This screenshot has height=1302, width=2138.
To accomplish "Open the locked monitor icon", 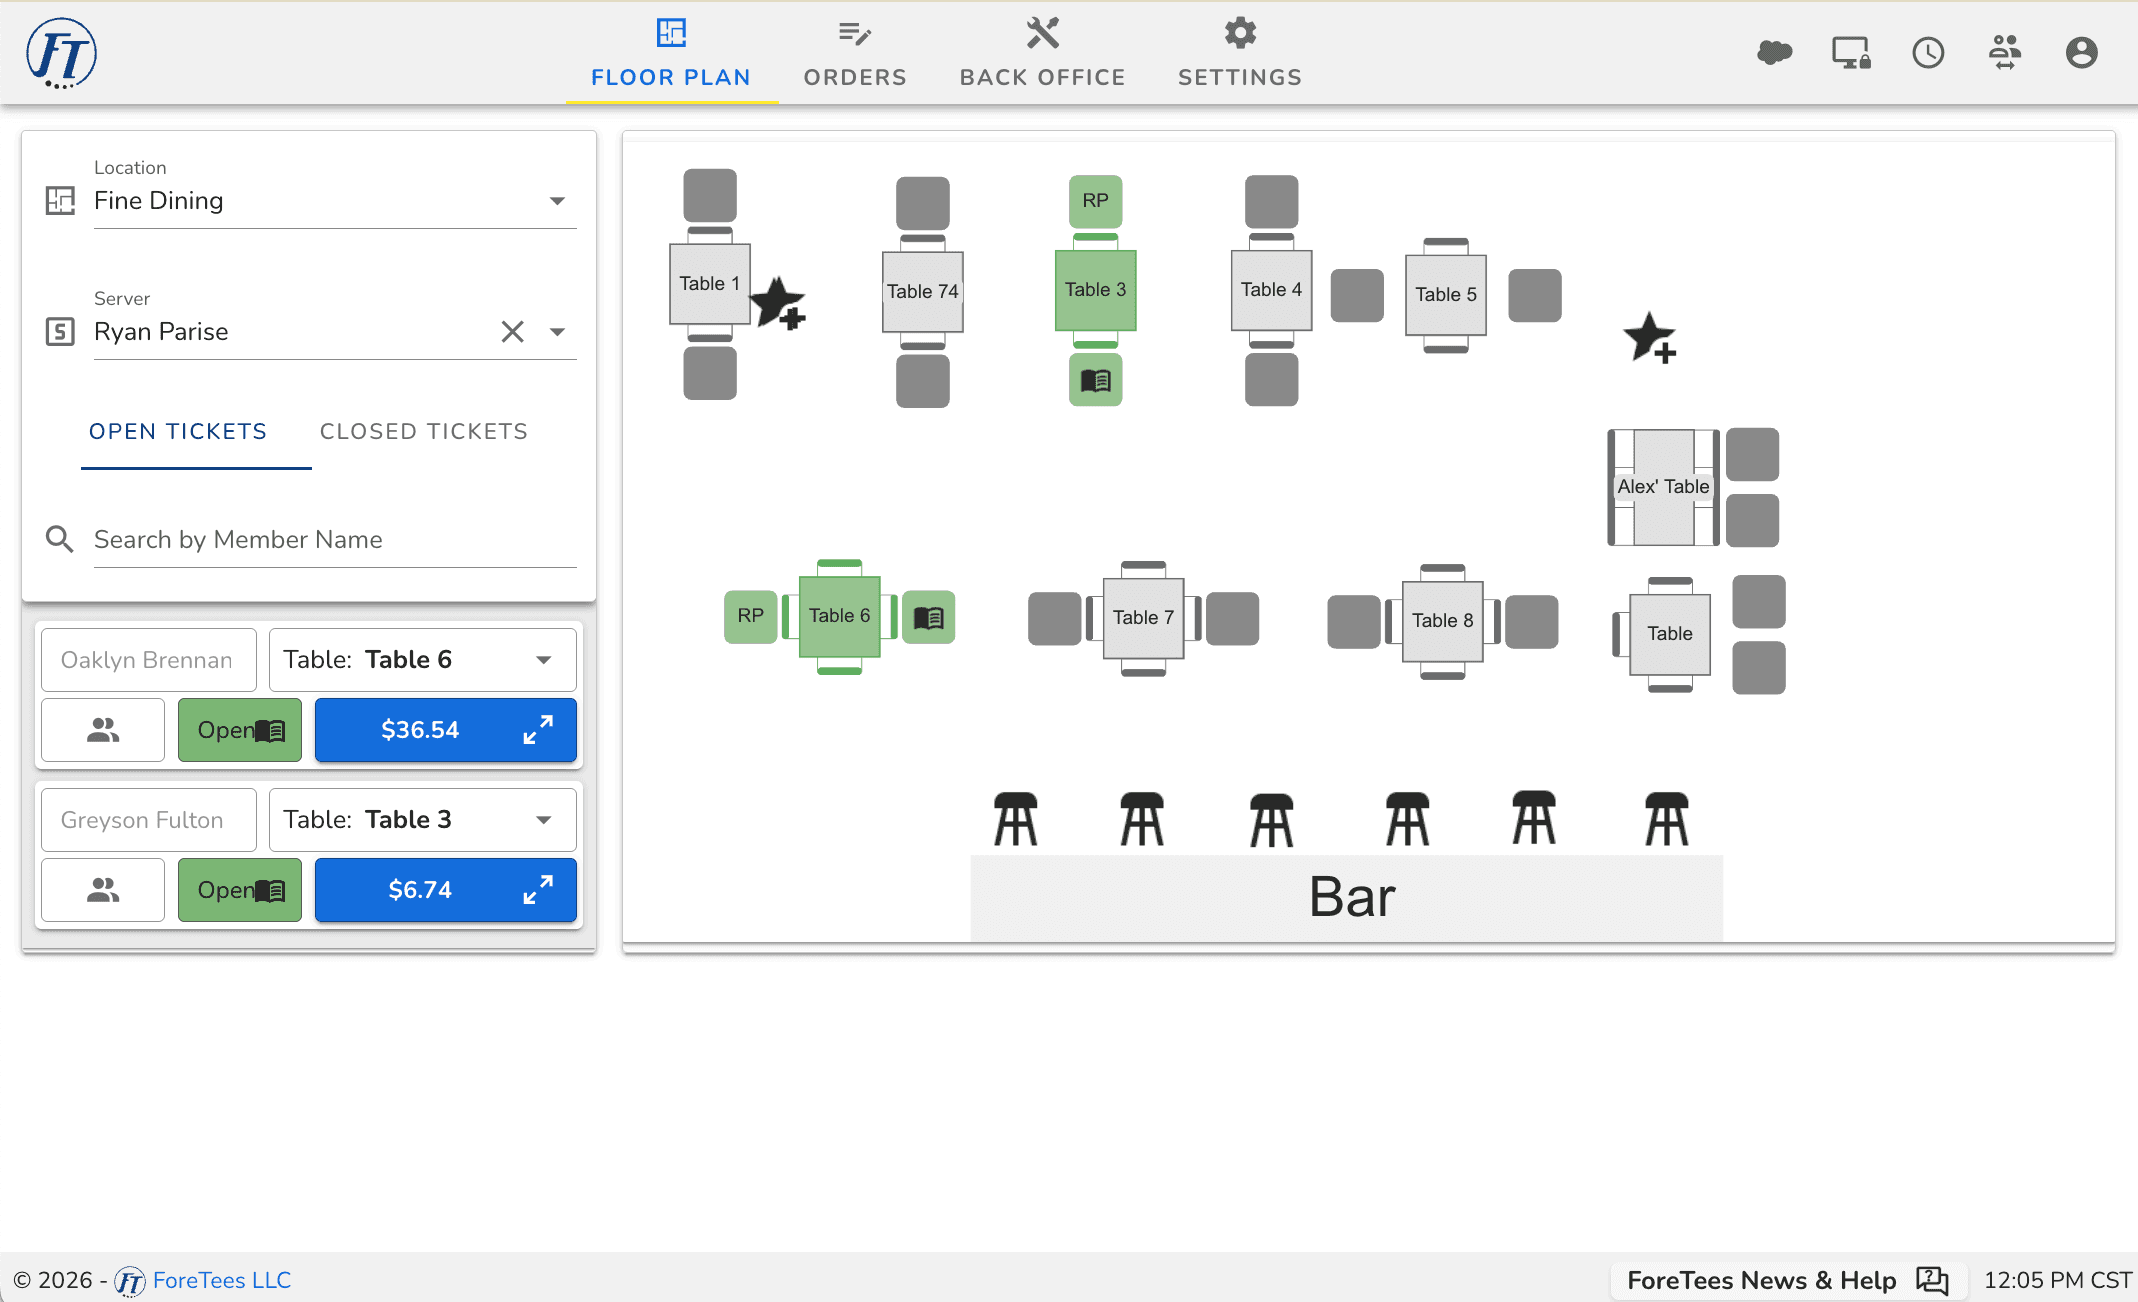I will 1850,52.
